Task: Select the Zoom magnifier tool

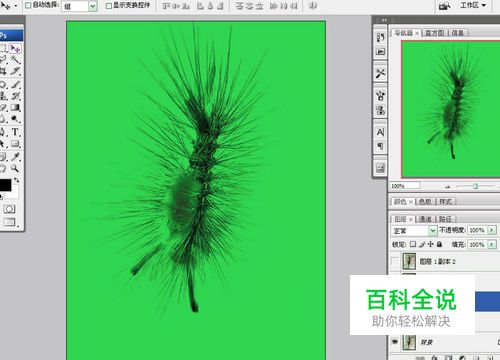Action: point(15,168)
